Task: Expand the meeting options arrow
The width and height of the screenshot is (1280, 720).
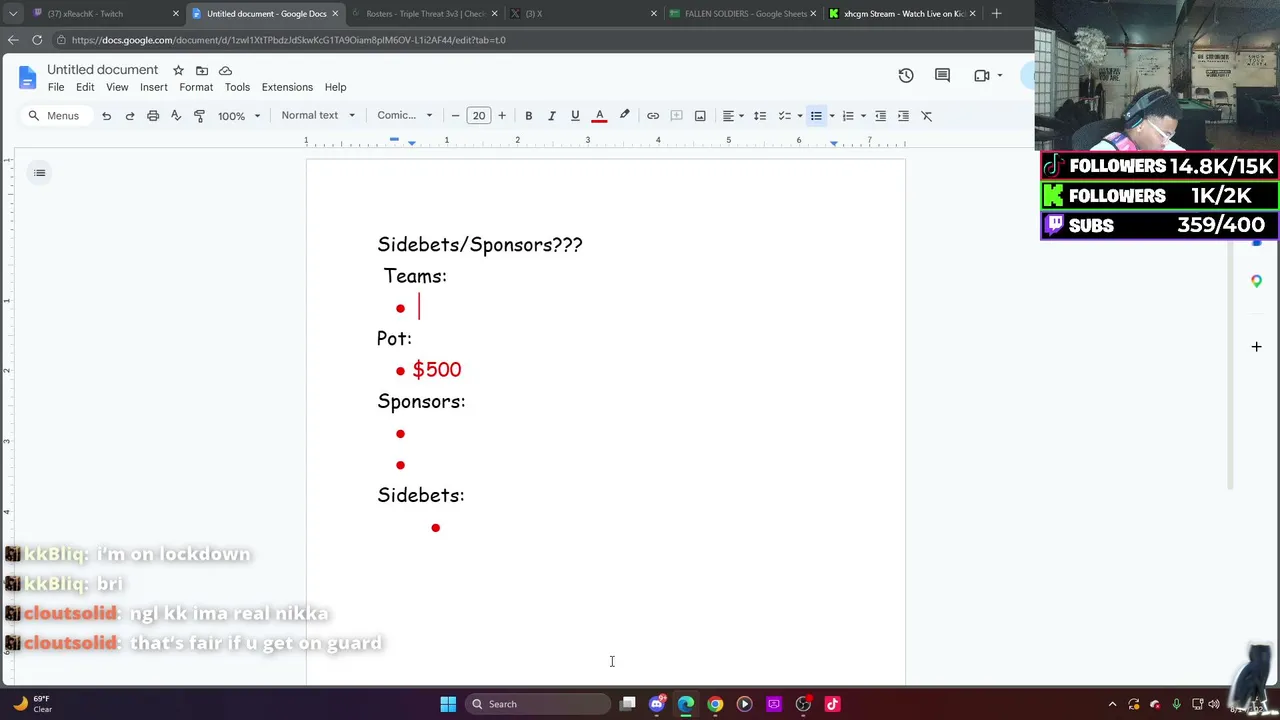Action: pyautogui.click(x=999, y=76)
